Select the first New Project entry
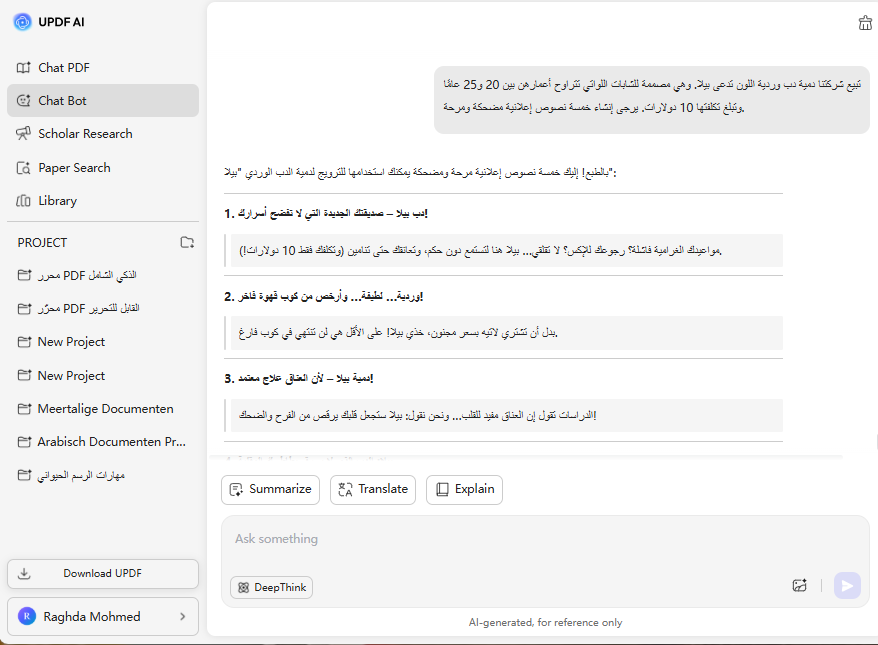Viewport: 878px width, 645px height. tap(71, 342)
